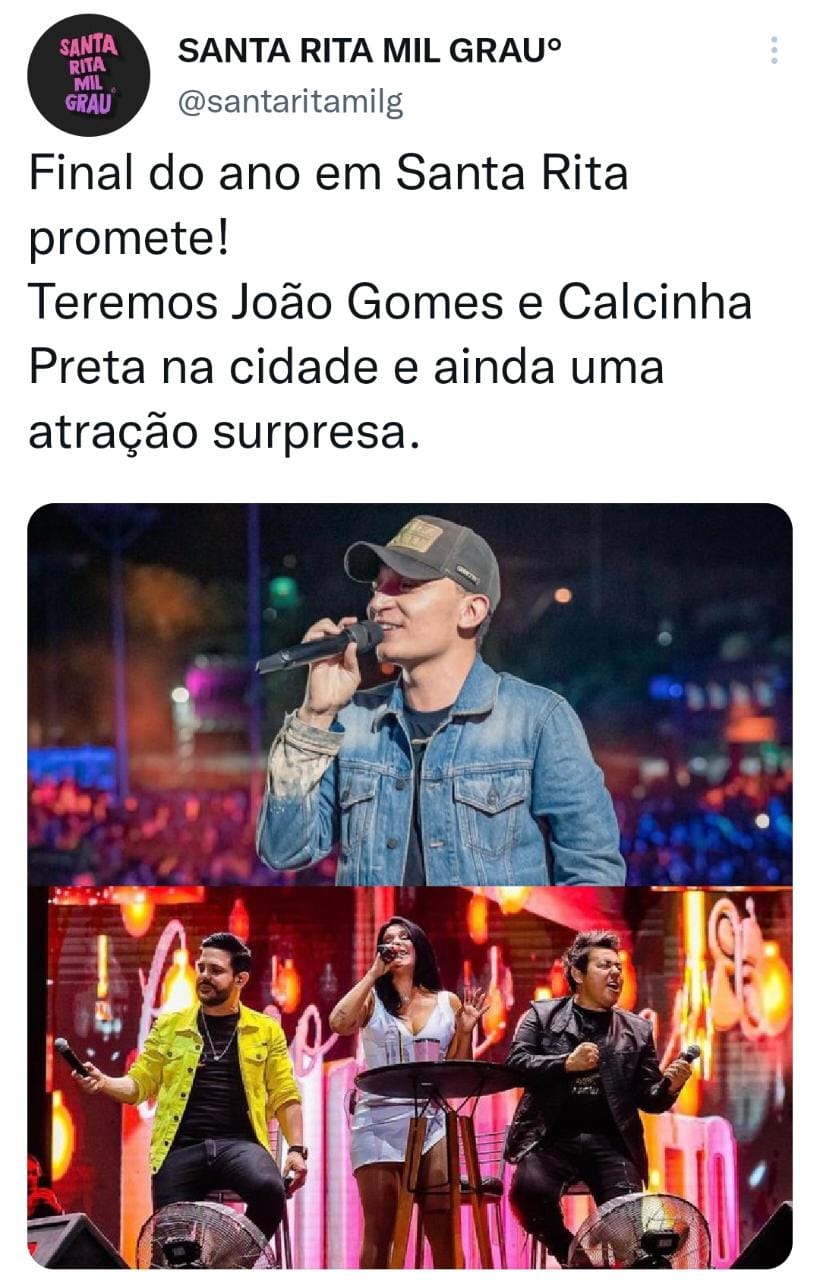
Task: Click the line "Final do ano em Santa Rita"
Action: pyautogui.click(x=328, y=173)
